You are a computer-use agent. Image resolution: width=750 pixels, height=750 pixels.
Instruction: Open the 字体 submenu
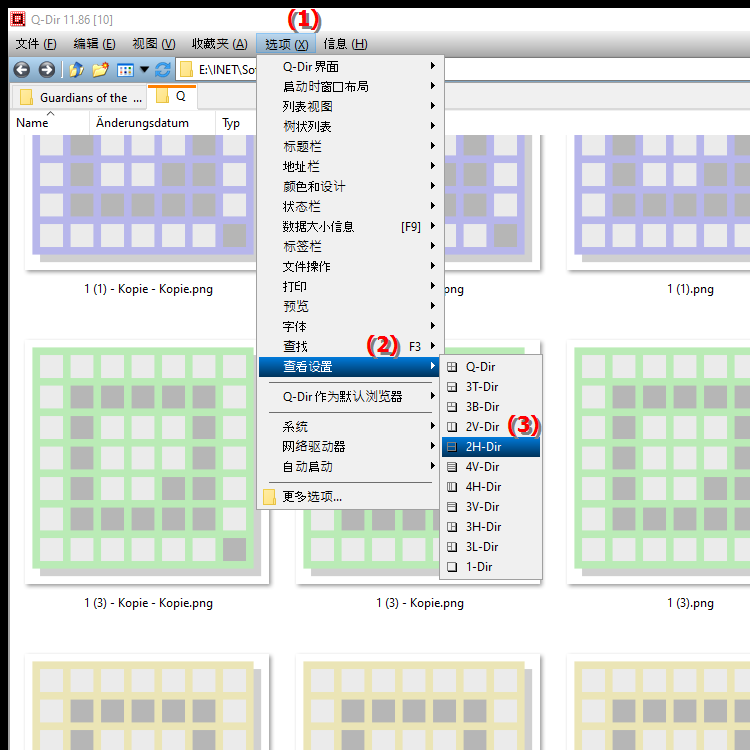tap(350, 327)
